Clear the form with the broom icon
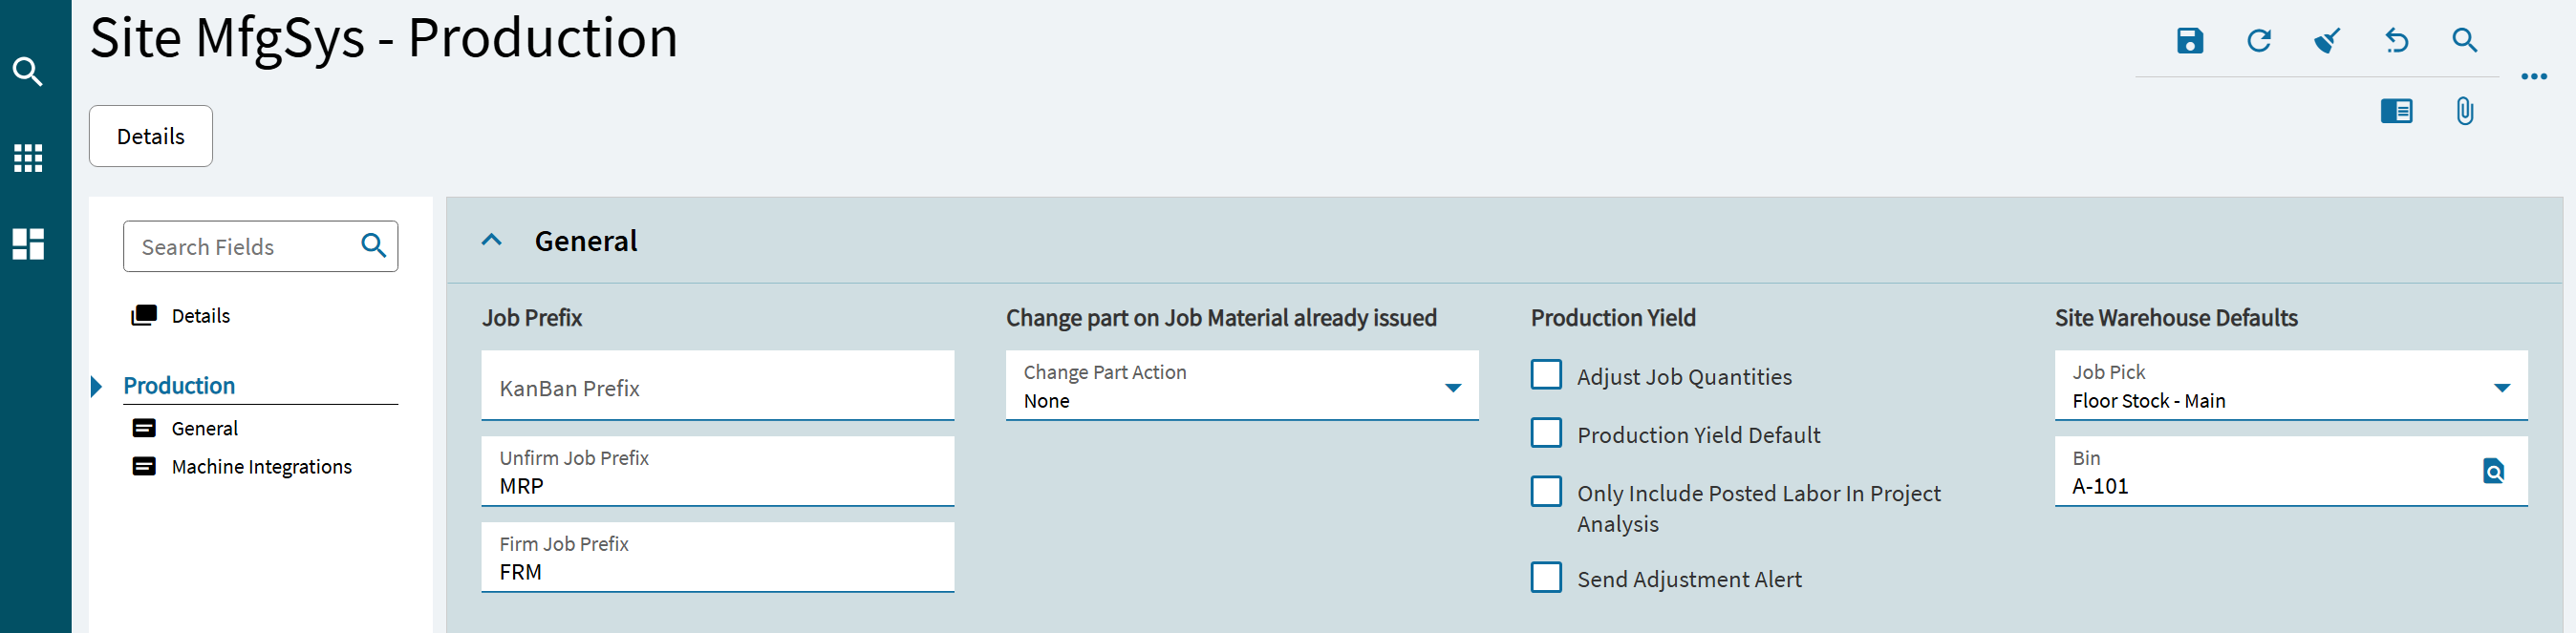The image size is (2576, 633). click(x=2327, y=41)
